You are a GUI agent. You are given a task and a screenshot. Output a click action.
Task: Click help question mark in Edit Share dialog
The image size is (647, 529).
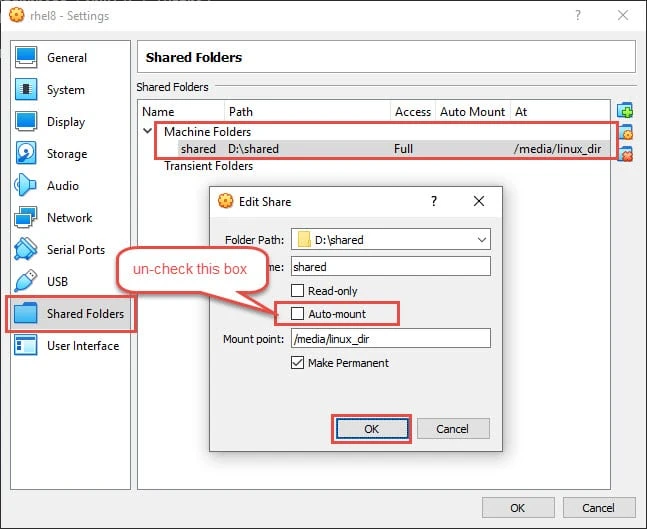[434, 201]
